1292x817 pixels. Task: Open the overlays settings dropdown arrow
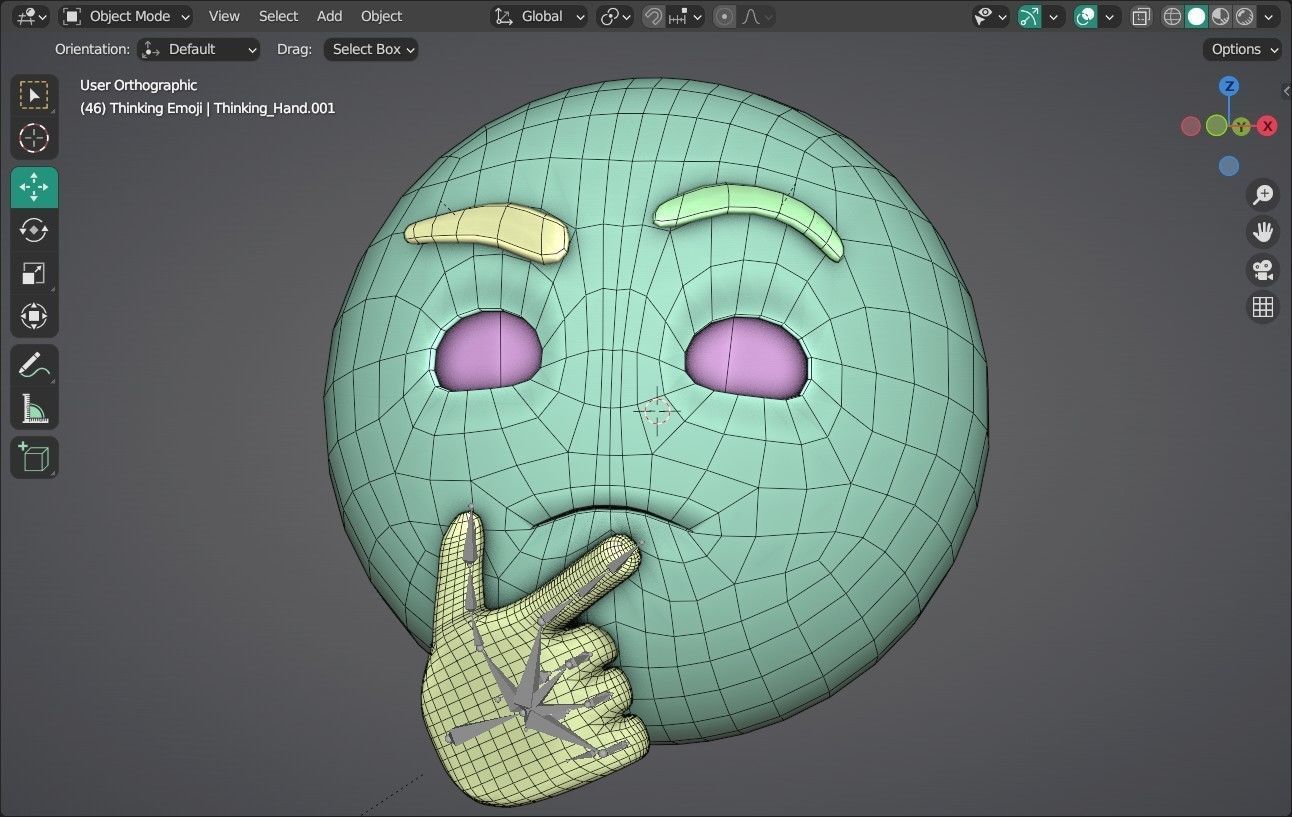click(x=1110, y=16)
